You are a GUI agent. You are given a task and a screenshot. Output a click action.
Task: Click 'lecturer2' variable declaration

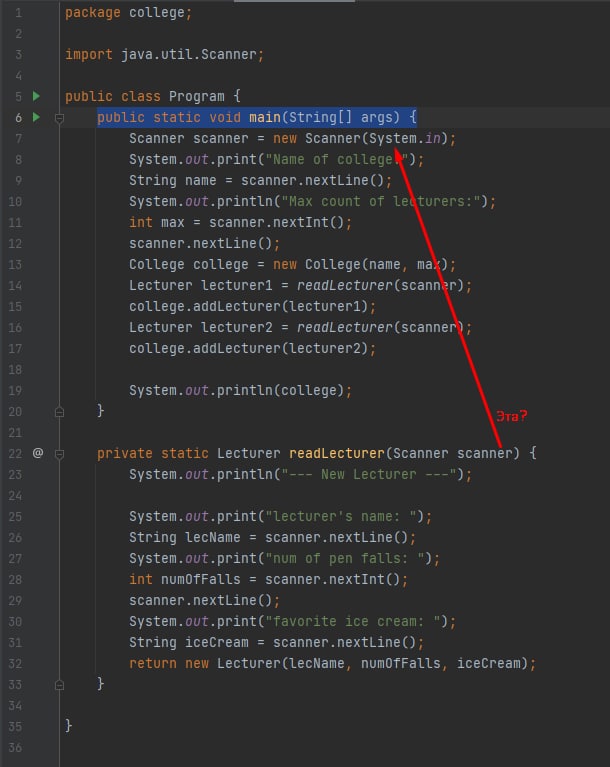click(236, 328)
